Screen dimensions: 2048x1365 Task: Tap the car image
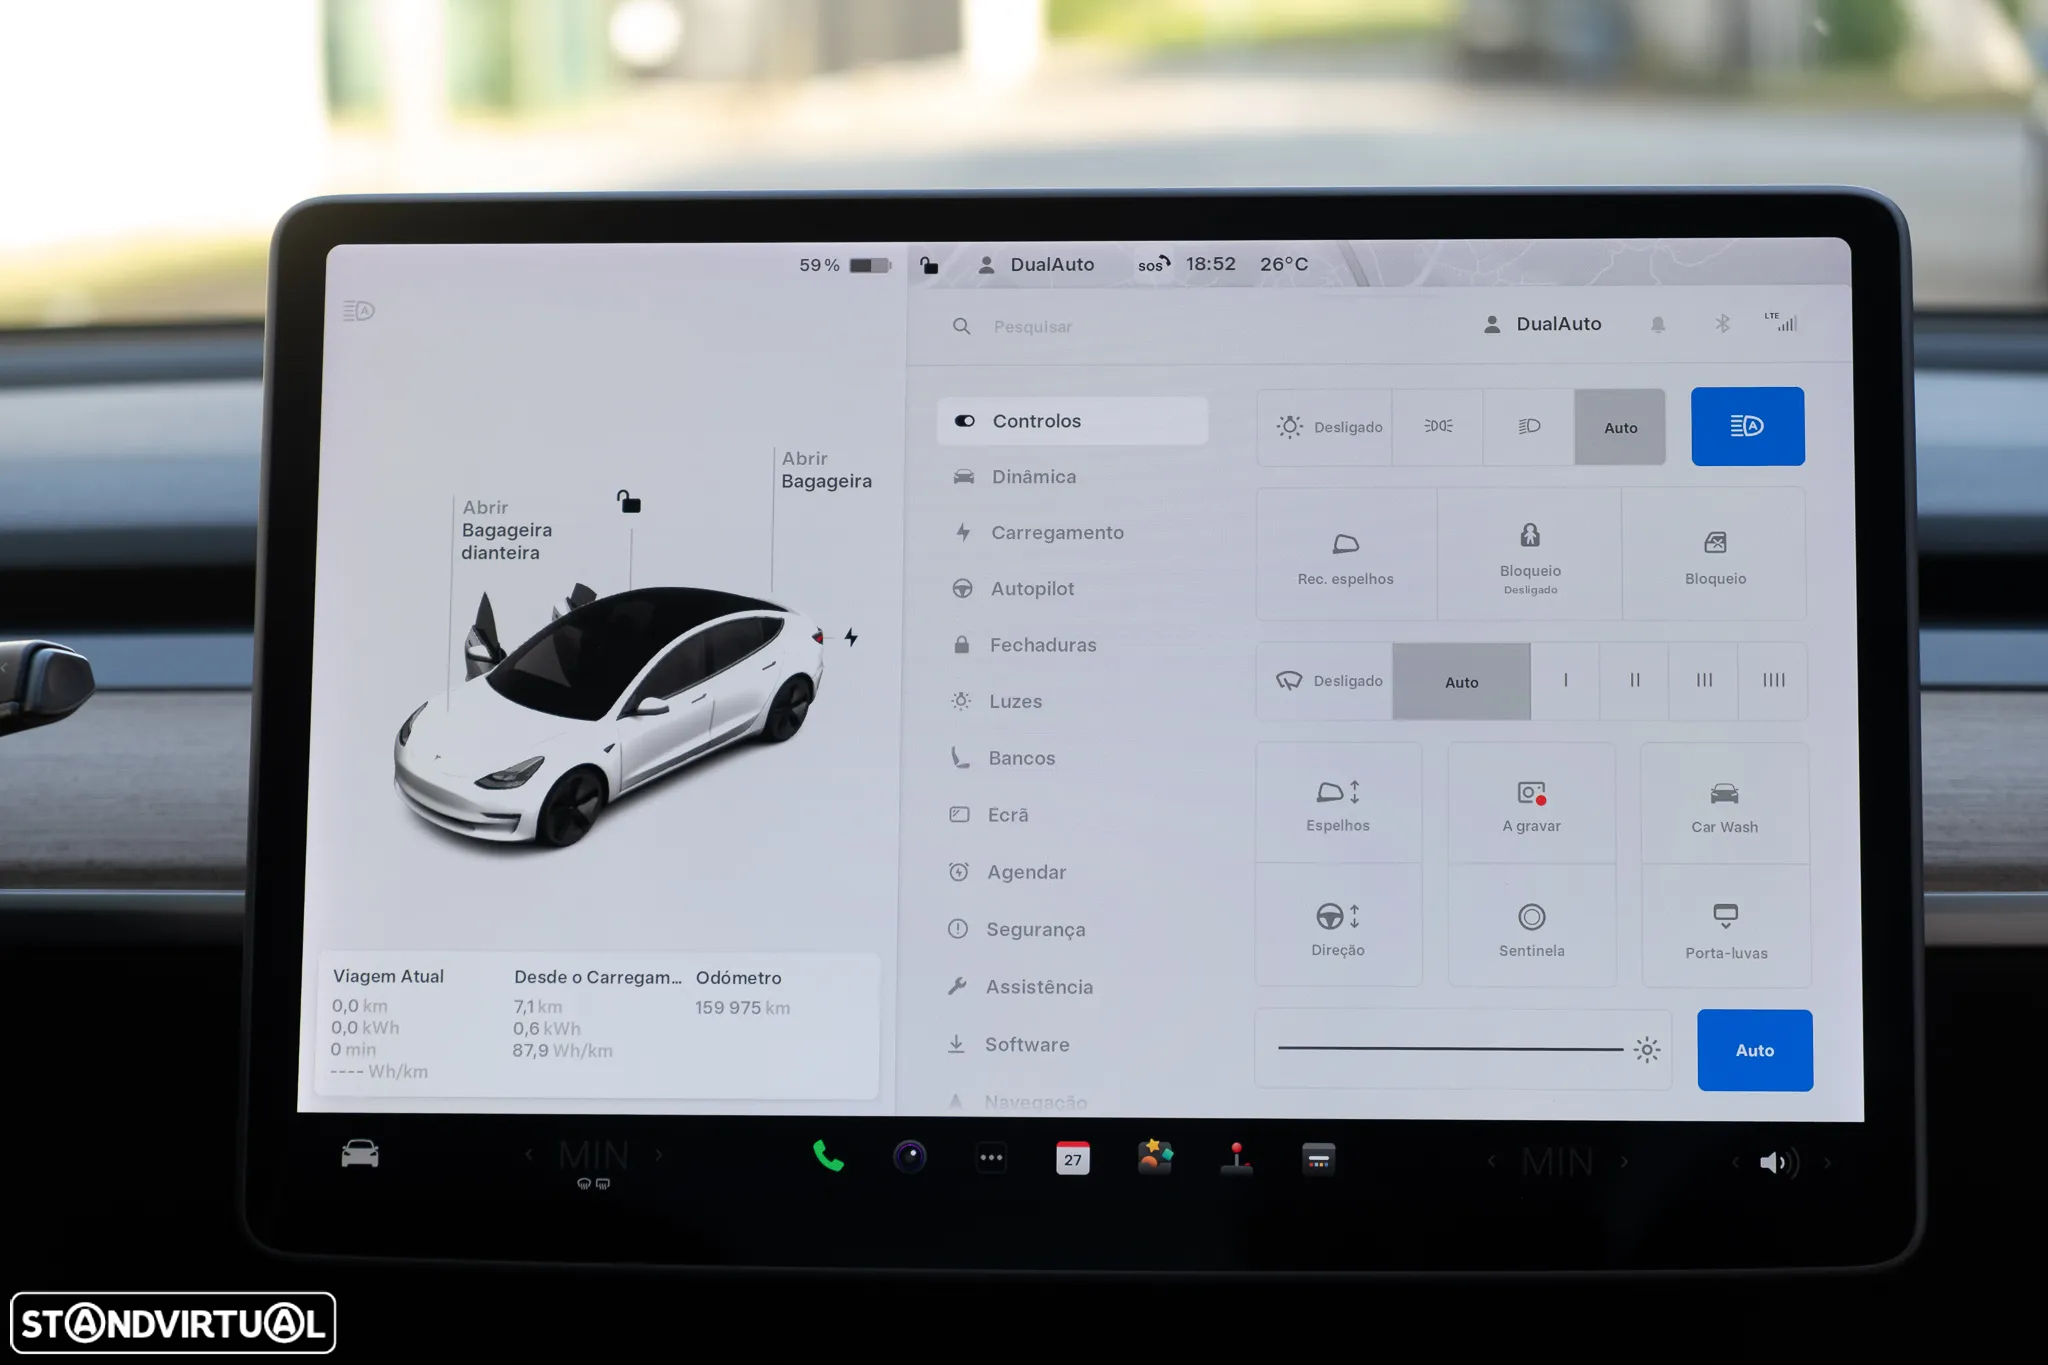pyautogui.click(x=610, y=718)
